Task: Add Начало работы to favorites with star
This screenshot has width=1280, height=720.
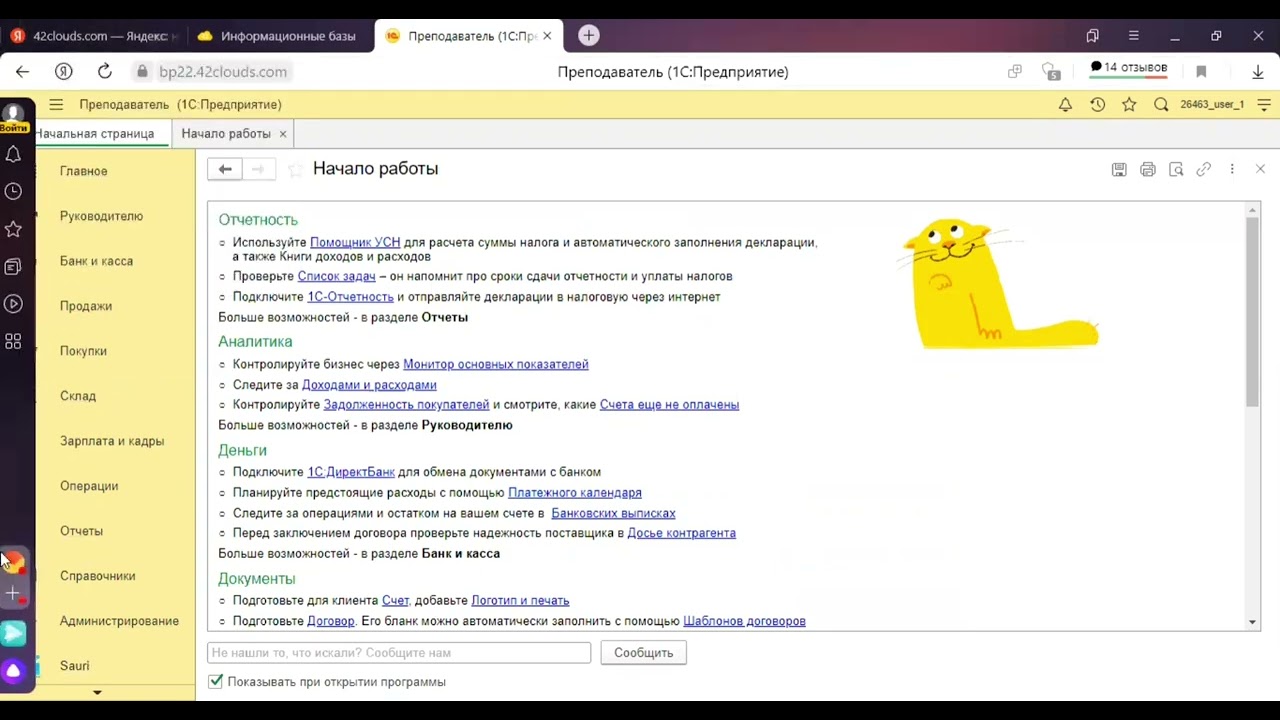Action: [295, 170]
